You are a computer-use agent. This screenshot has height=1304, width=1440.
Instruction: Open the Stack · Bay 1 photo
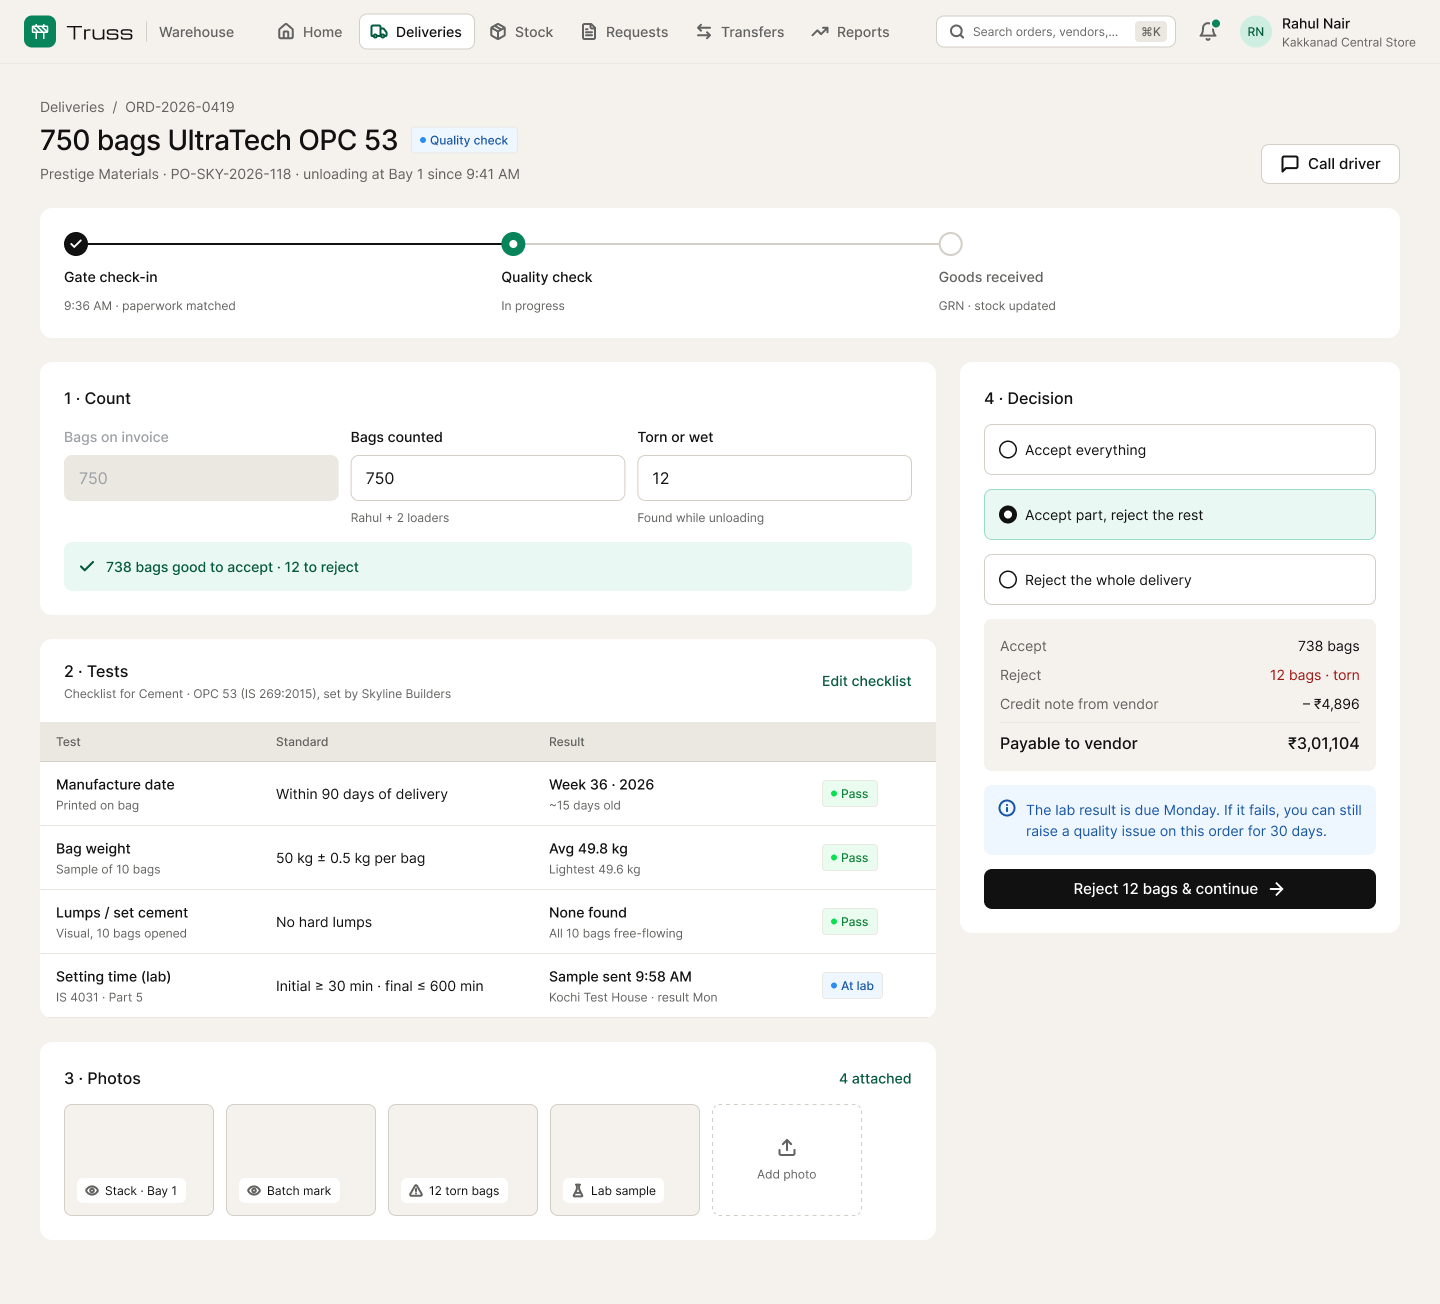(139, 1160)
